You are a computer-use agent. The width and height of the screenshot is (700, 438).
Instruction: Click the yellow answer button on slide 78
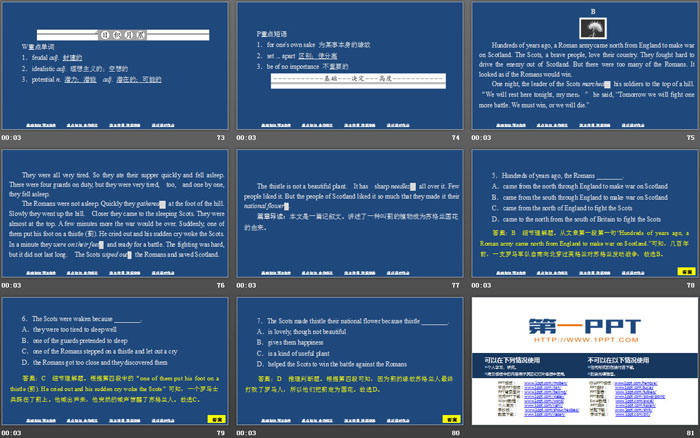click(x=686, y=271)
